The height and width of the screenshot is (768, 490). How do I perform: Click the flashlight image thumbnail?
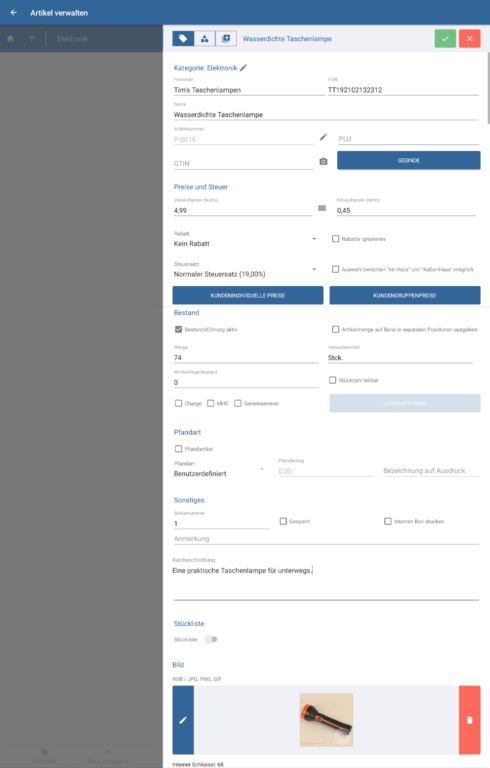326,720
